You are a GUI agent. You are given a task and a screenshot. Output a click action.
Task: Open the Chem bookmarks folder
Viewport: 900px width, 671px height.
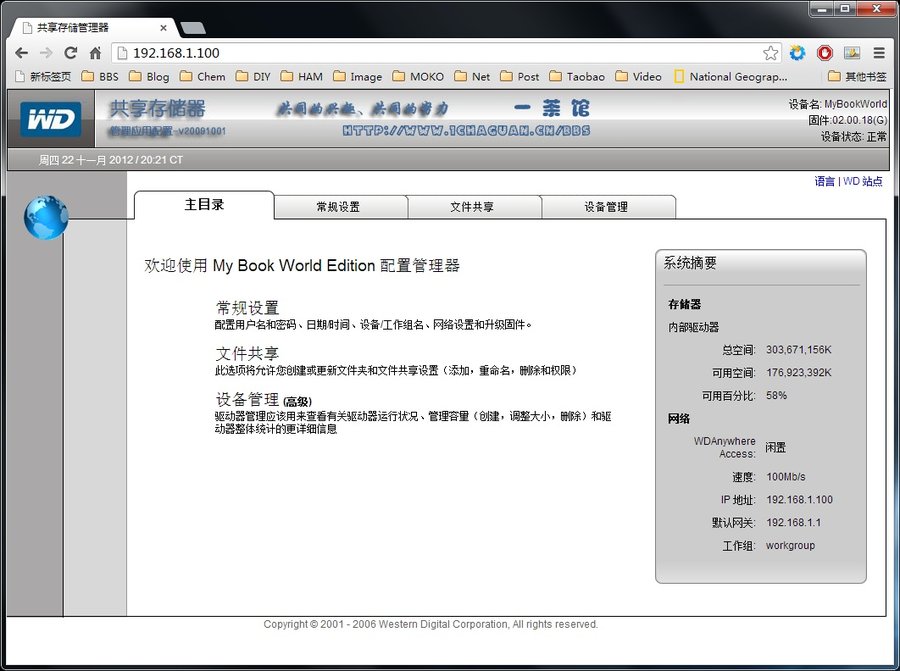click(203, 76)
